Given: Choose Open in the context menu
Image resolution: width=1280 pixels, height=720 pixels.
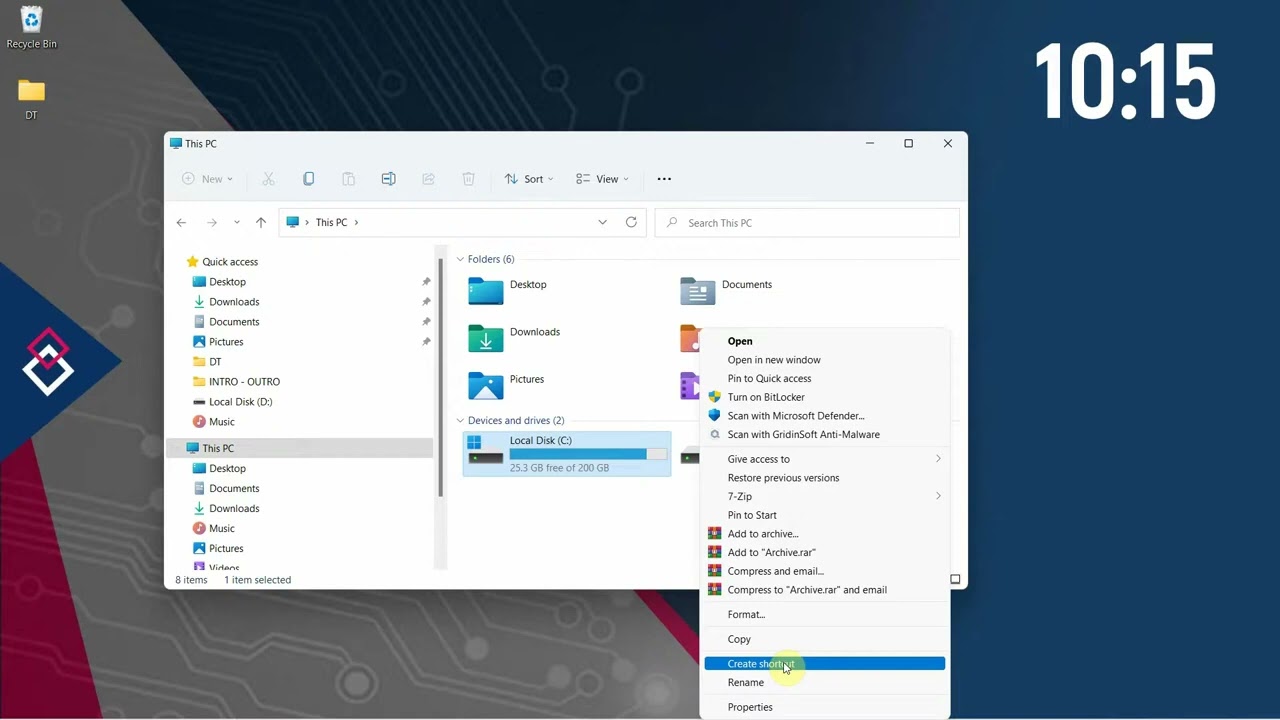Looking at the screenshot, I should coord(825,341).
